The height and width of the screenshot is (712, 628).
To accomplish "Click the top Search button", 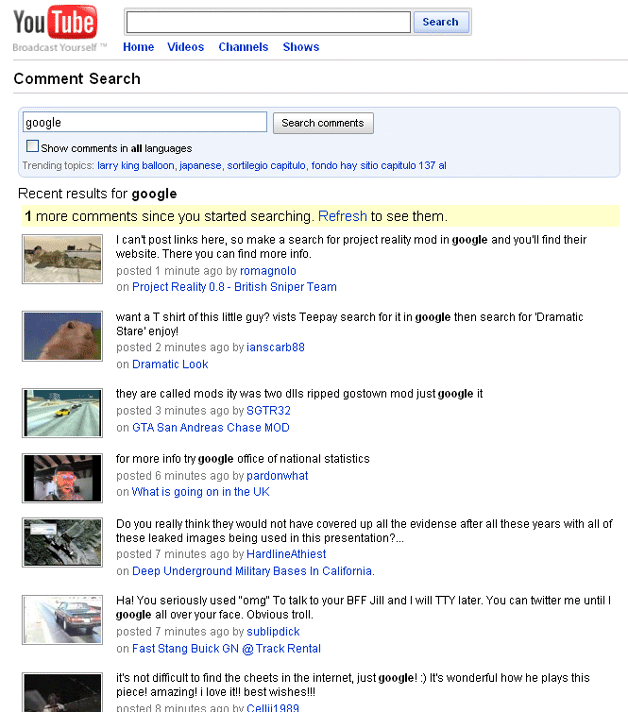I will click(x=440, y=22).
